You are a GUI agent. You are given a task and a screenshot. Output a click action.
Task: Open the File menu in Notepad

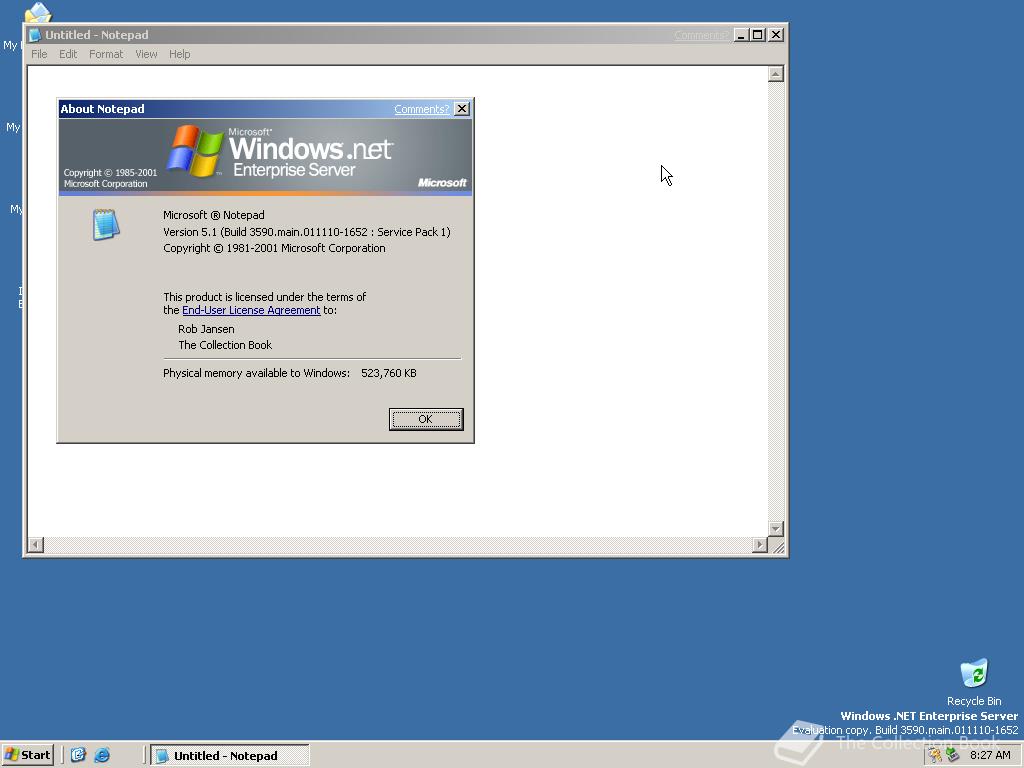39,54
